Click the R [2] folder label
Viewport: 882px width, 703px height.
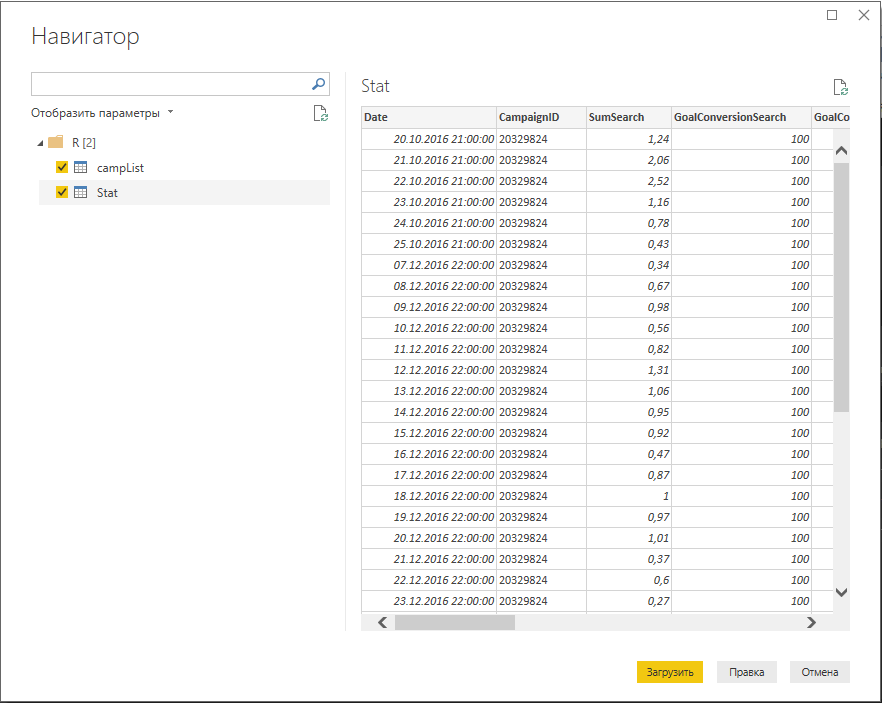[84, 143]
